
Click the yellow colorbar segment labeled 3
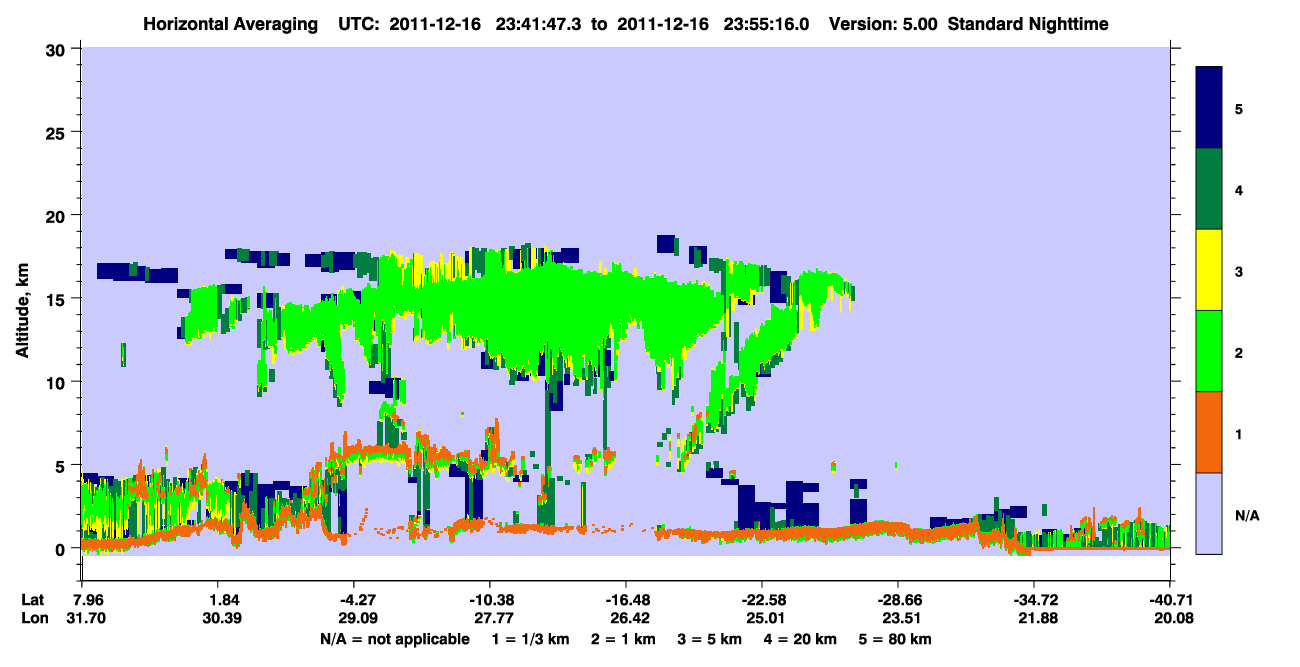[1210, 269]
